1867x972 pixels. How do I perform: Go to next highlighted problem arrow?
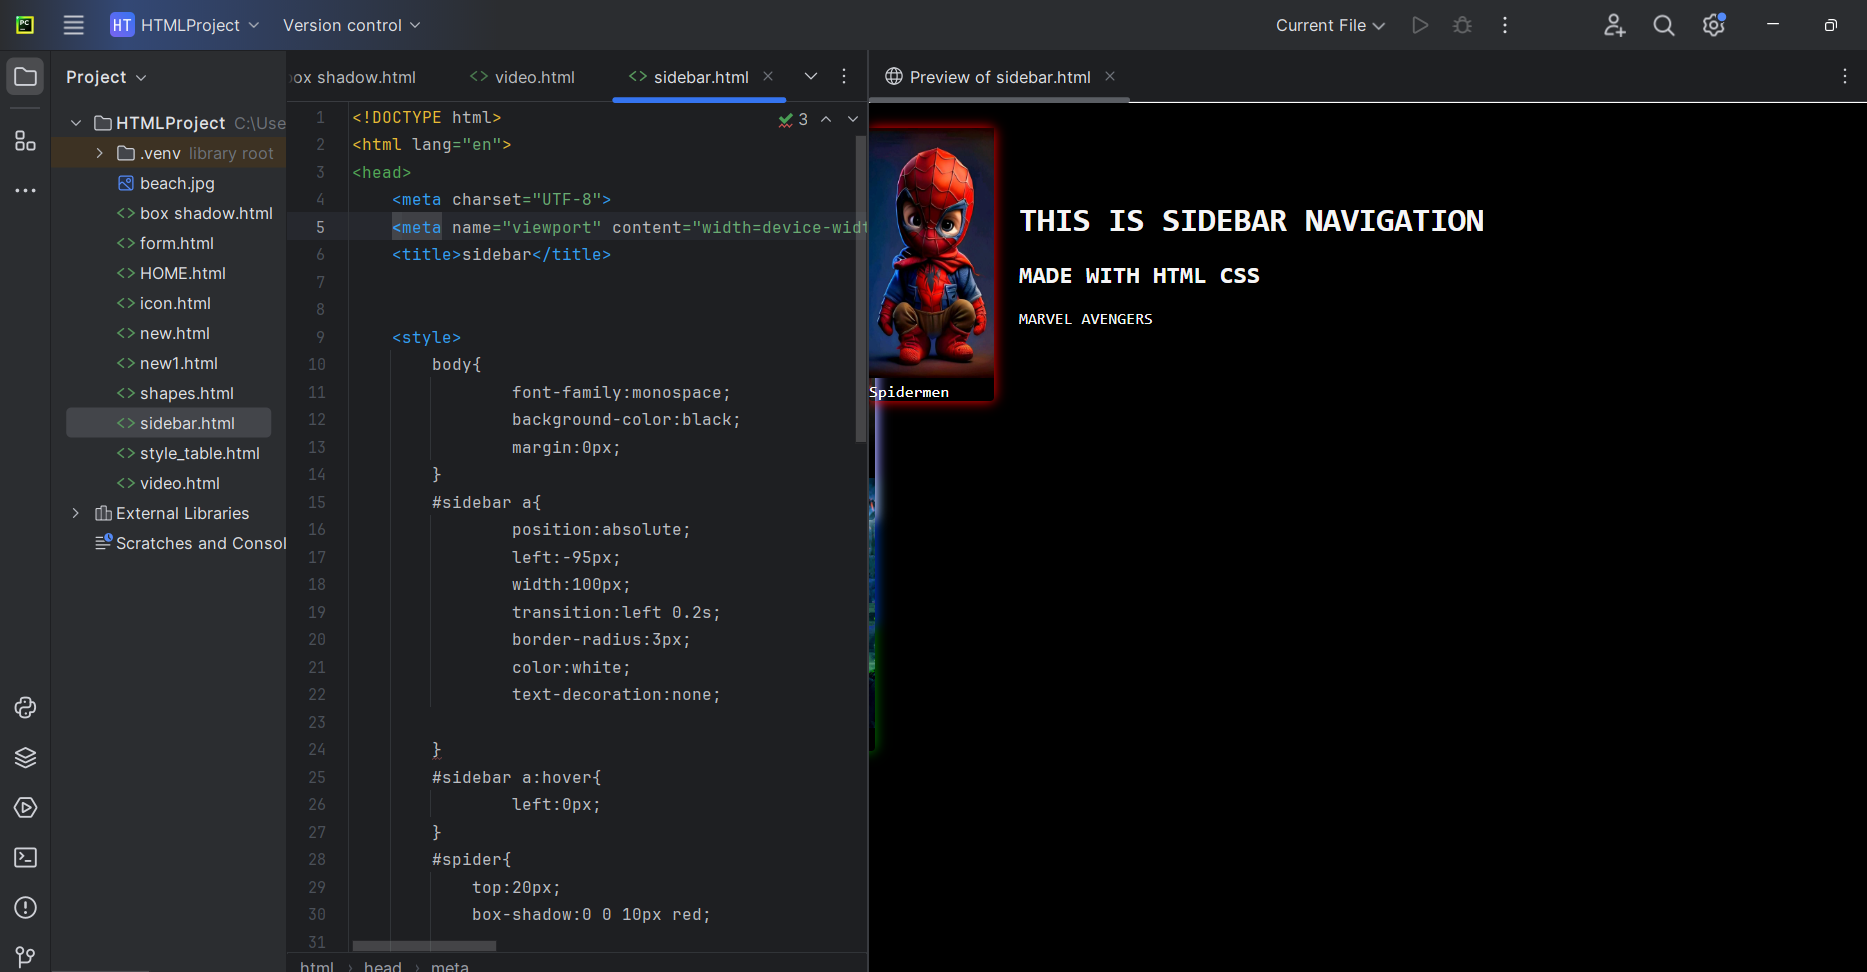(x=853, y=119)
